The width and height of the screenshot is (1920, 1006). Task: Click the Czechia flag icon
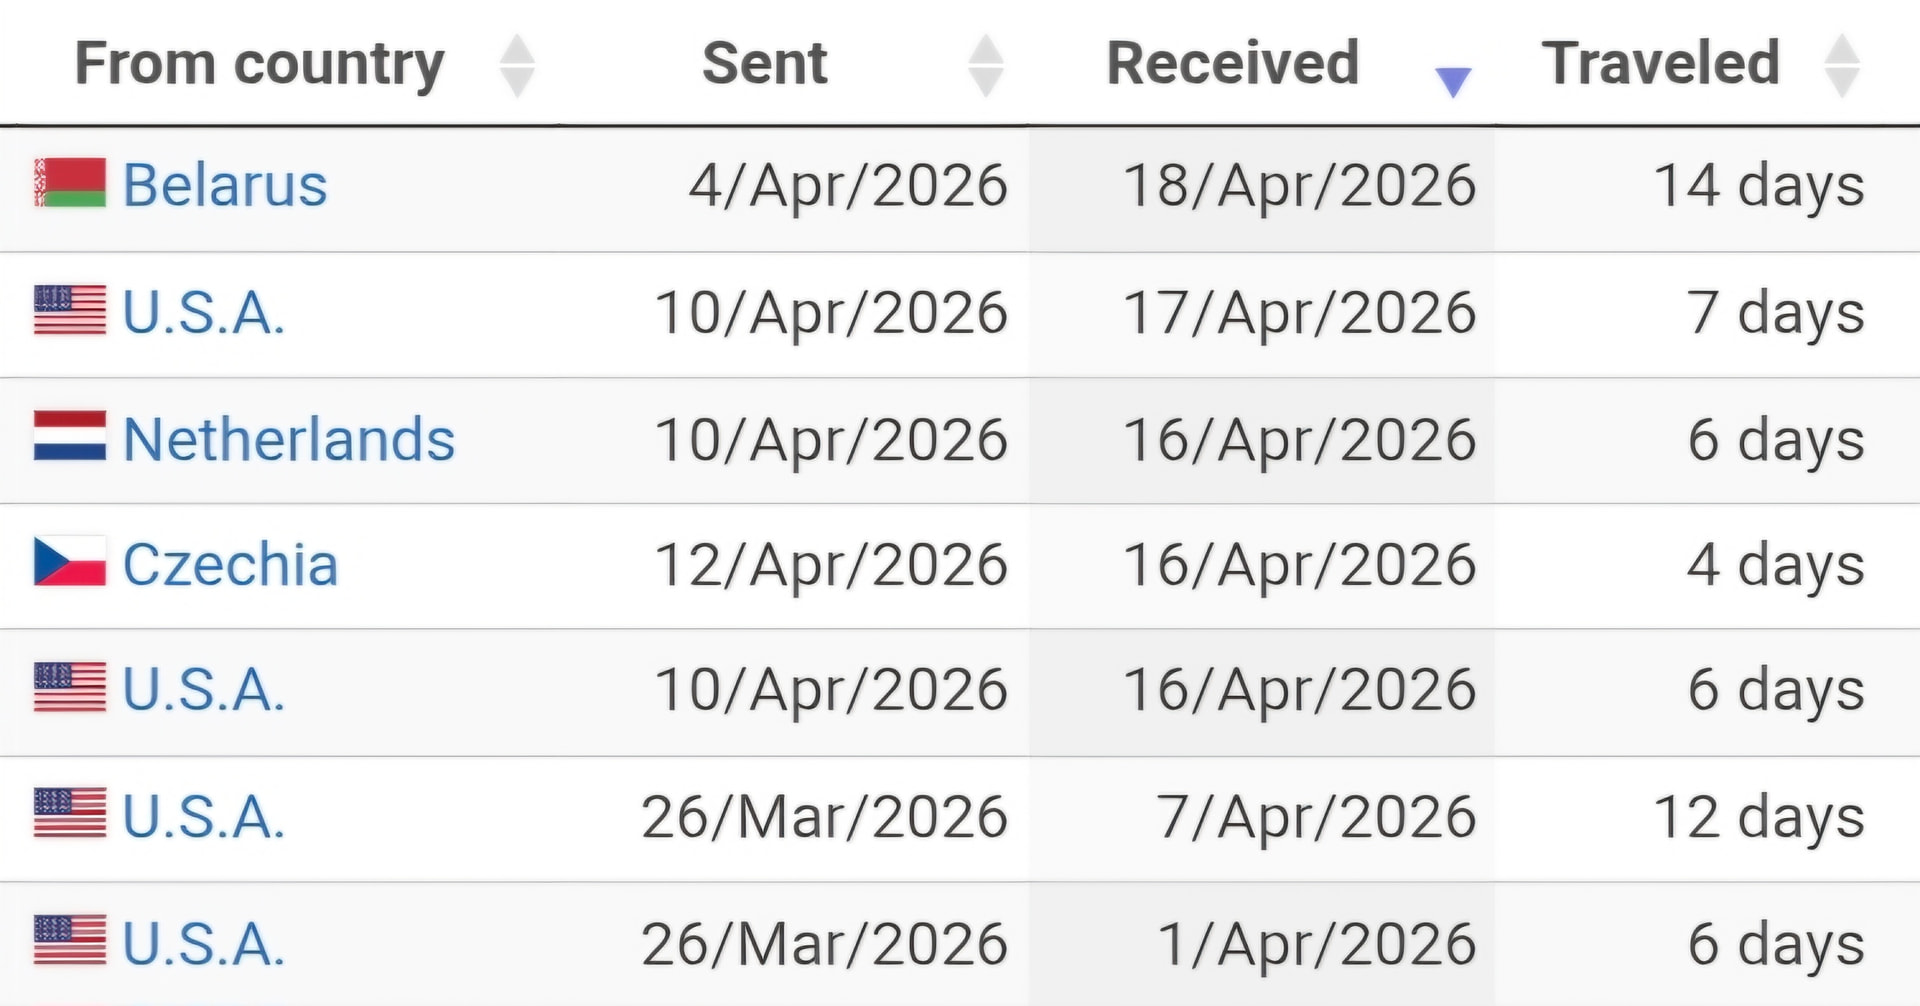click(x=69, y=561)
